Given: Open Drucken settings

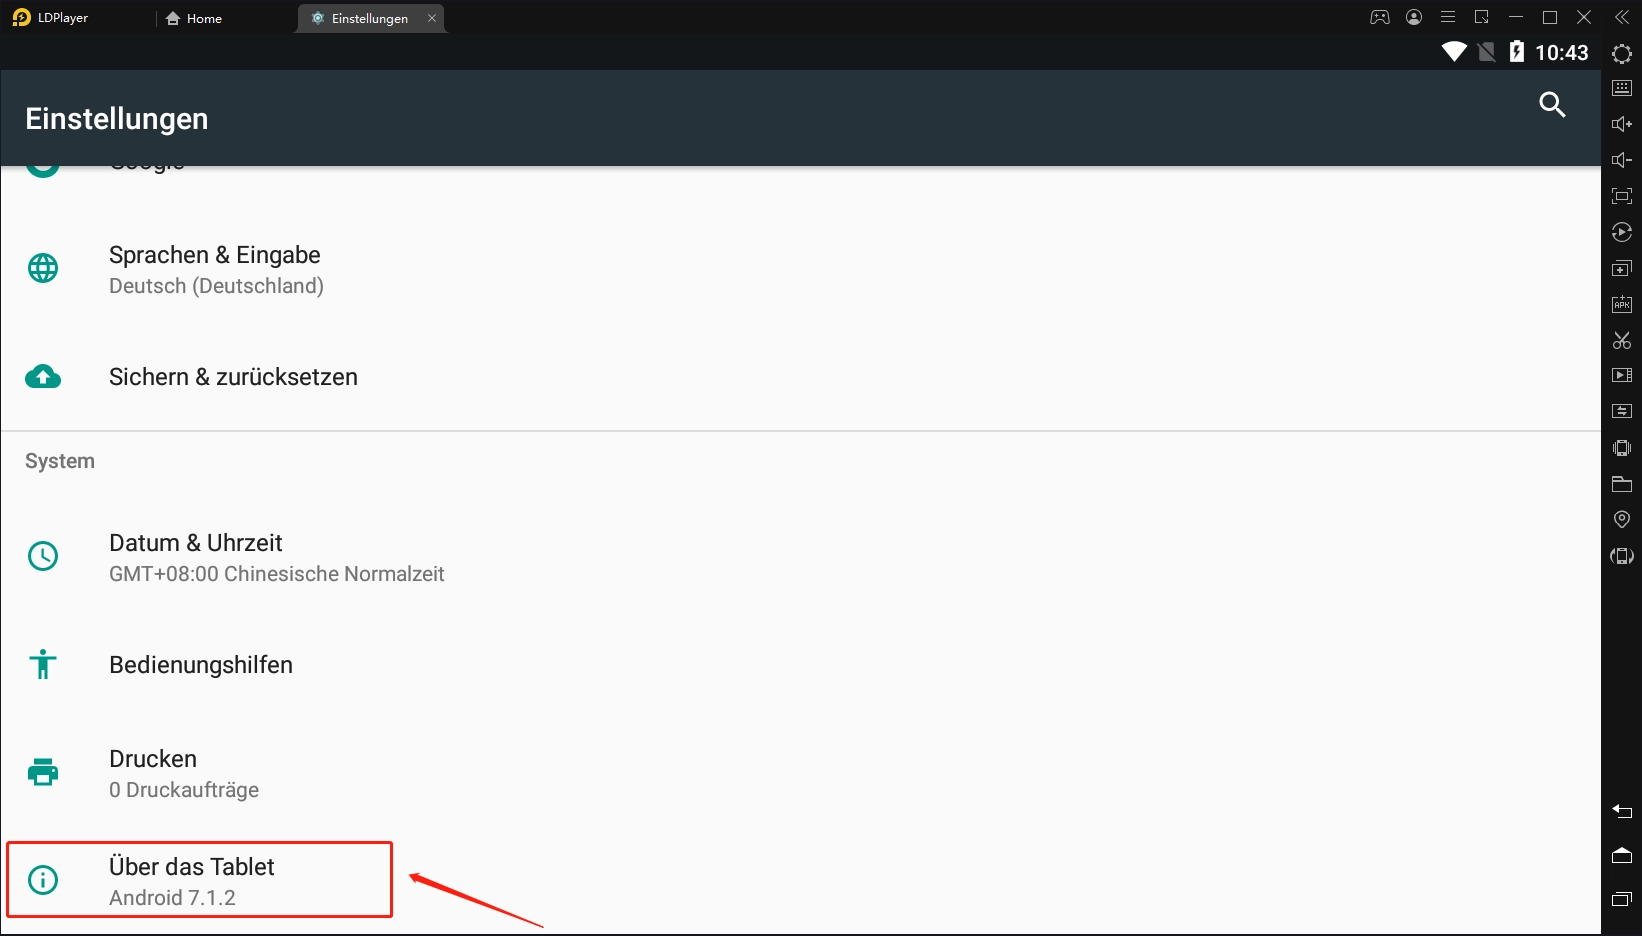Looking at the screenshot, I should point(800,773).
